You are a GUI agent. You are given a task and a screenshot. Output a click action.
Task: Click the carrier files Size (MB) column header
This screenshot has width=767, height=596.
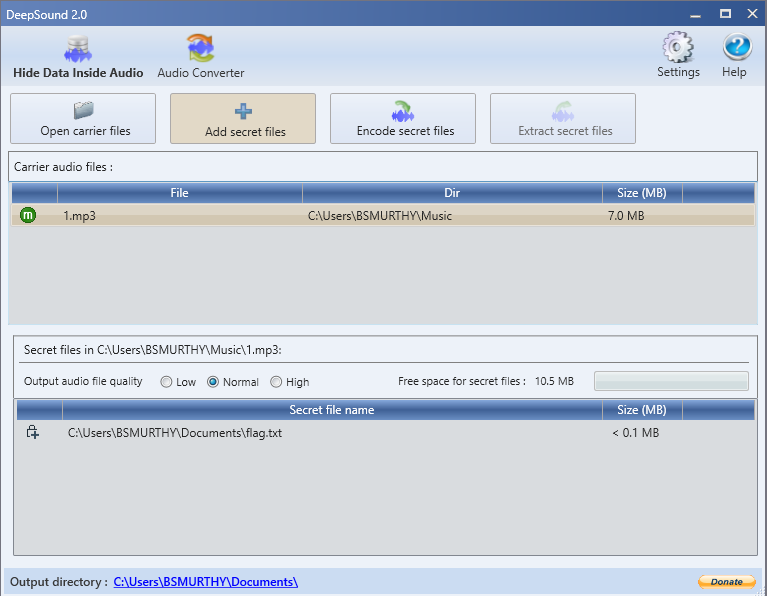tap(642, 193)
